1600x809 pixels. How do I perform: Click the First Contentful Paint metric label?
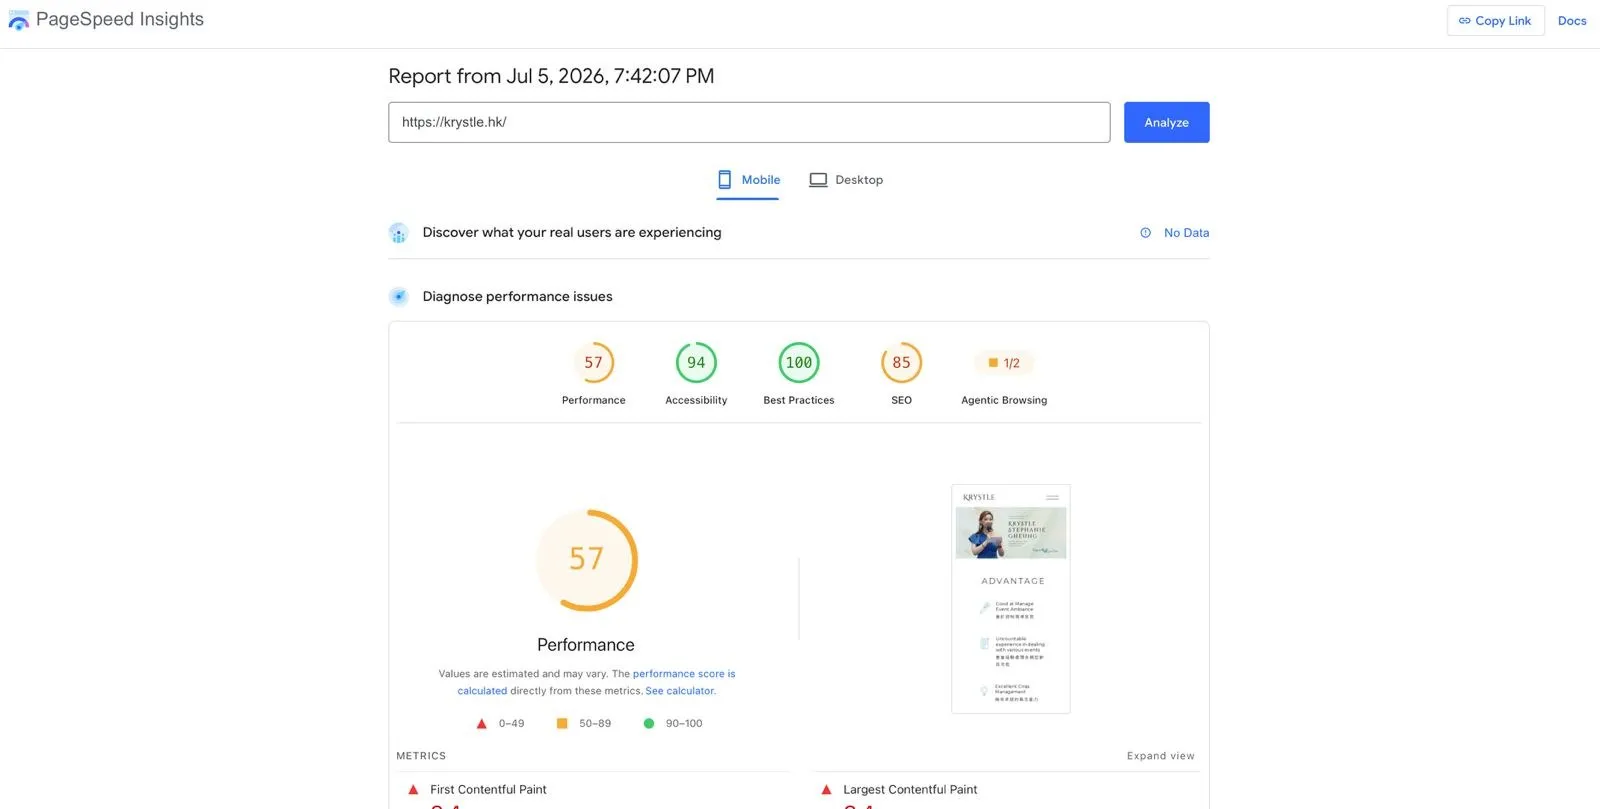(x=488, y=790)
